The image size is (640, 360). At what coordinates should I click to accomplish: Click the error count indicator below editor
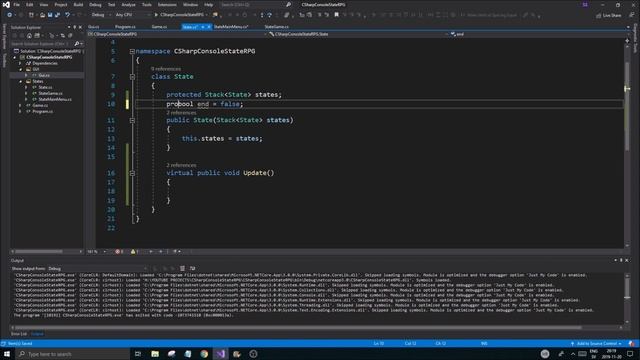pyautogui.click(x=119, y=252)
